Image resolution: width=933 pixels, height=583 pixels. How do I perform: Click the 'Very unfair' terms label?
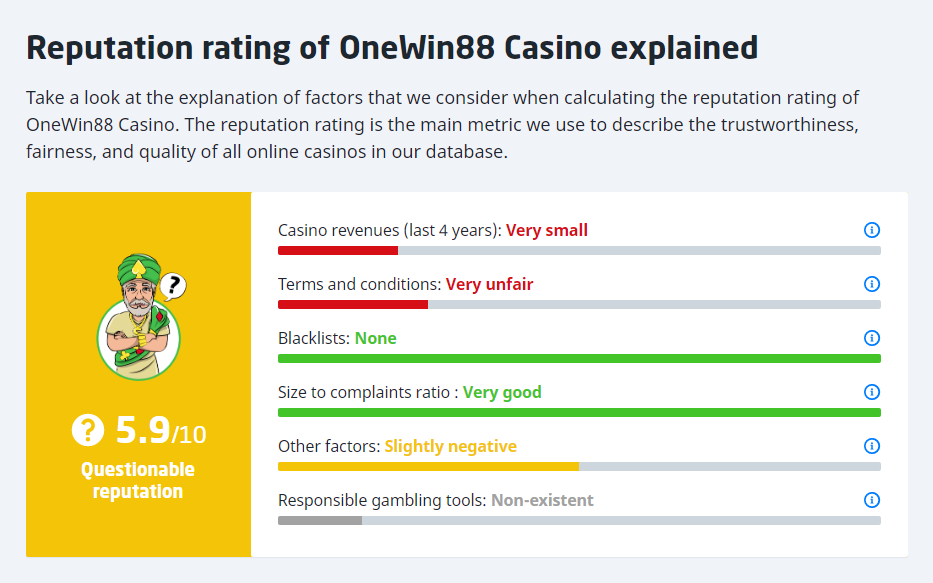pos(489,284)
